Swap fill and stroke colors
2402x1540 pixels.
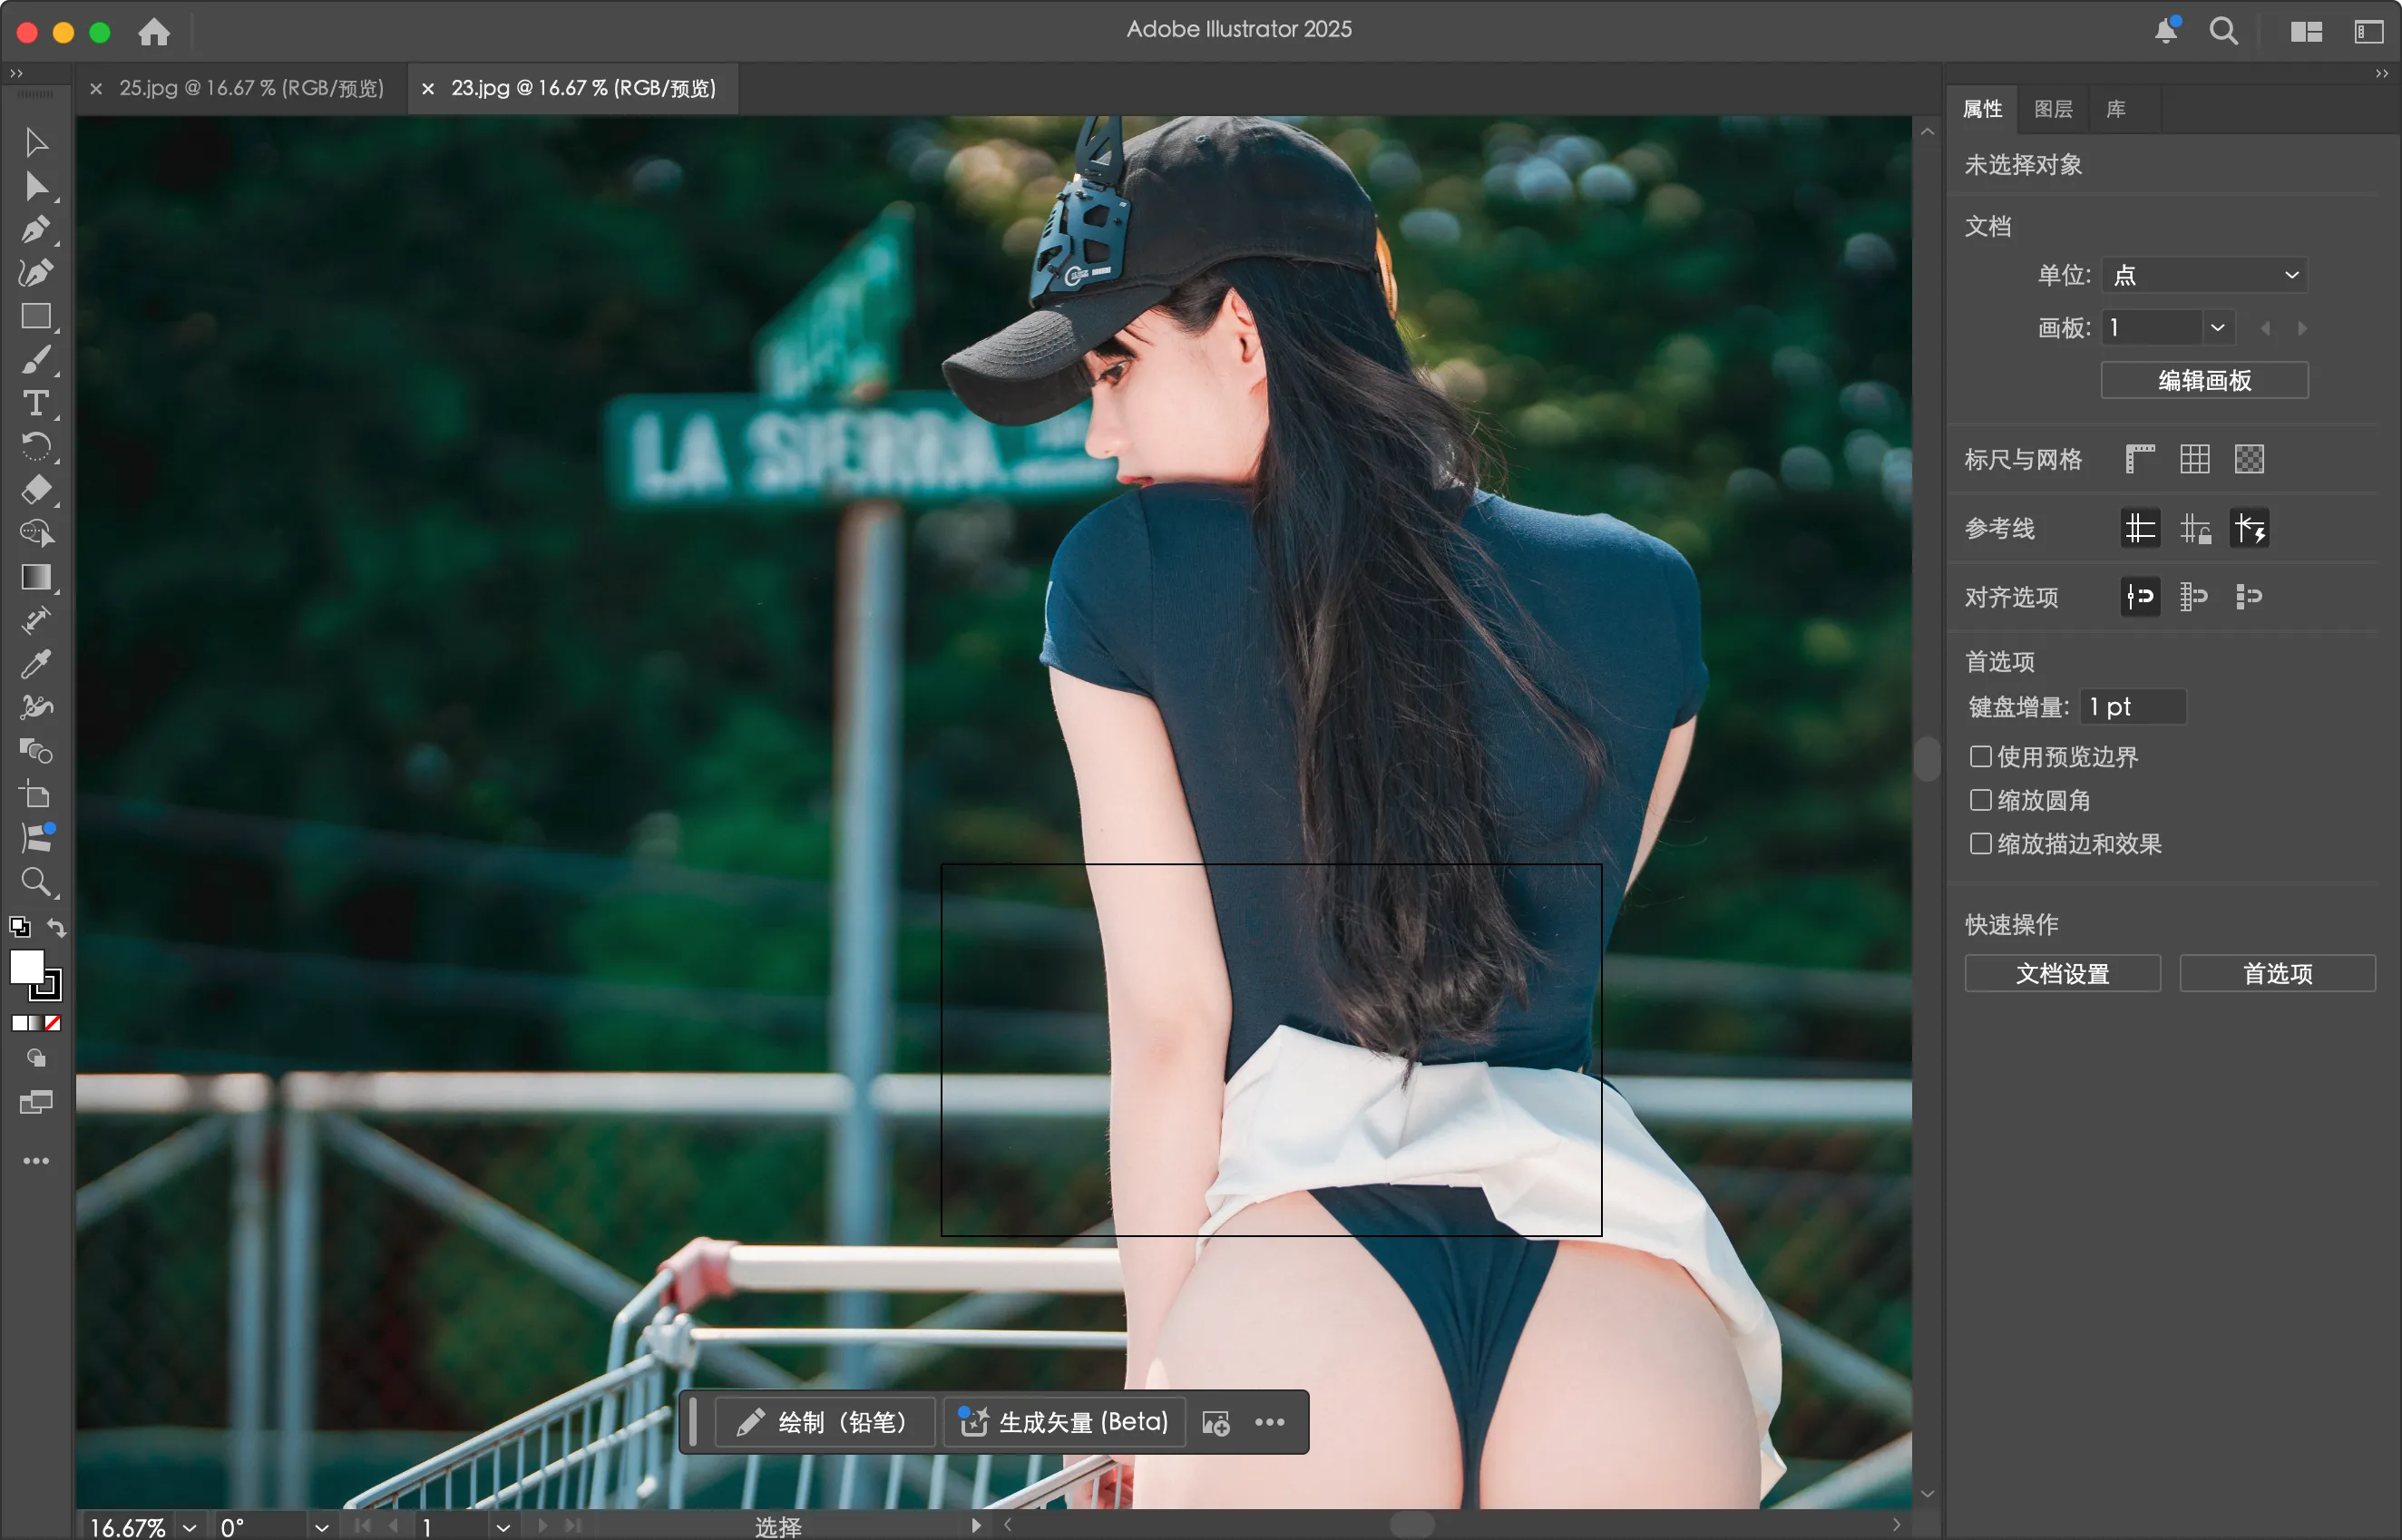[x=57, y=928]
